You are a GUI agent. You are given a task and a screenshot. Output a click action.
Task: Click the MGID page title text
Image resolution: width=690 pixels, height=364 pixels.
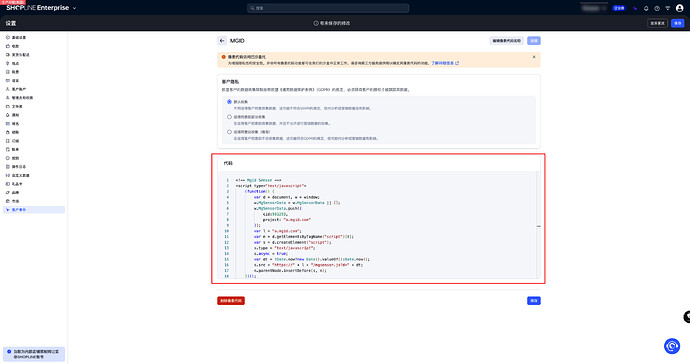point(237,40)
